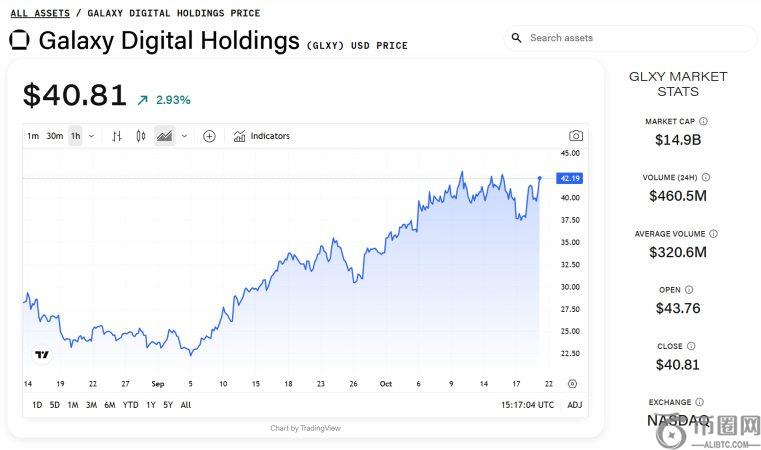Screen dimensions: 761x450
Task: Open chart time axis settings gear icon
Action: (x=572, y=383)
